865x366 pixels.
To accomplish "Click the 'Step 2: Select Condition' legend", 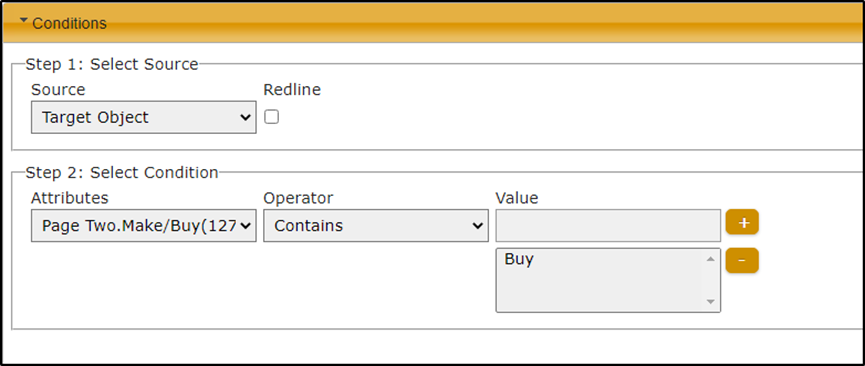I will tap(122, 172).
